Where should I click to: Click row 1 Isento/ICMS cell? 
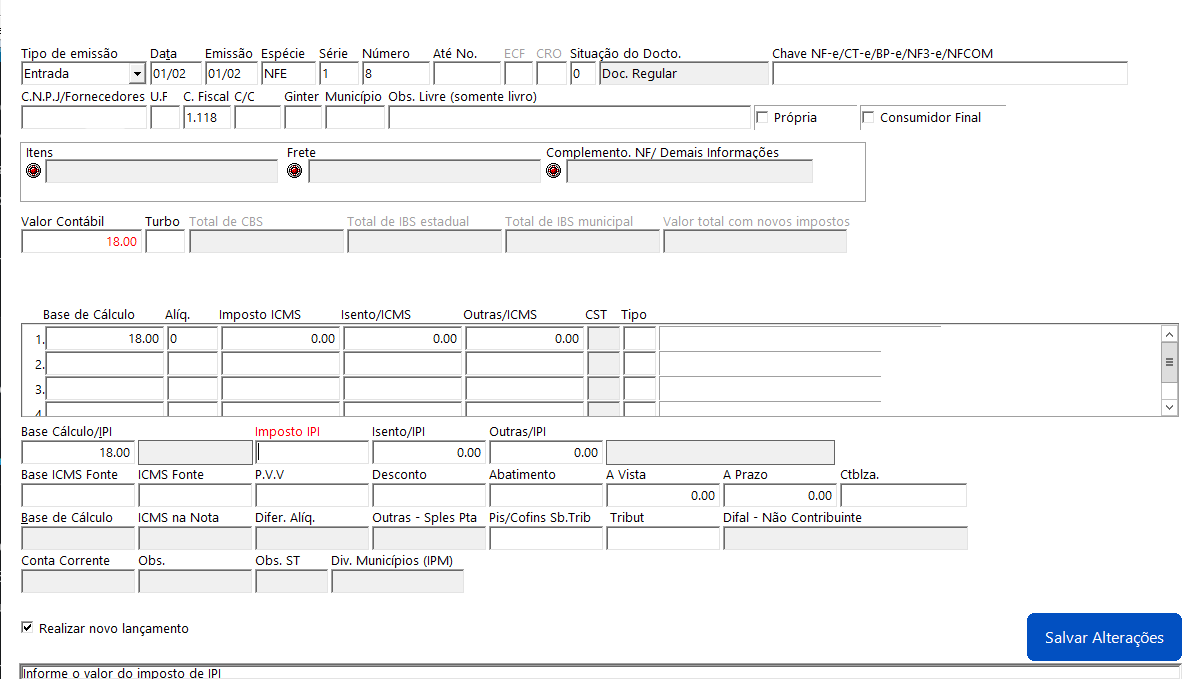403,338
